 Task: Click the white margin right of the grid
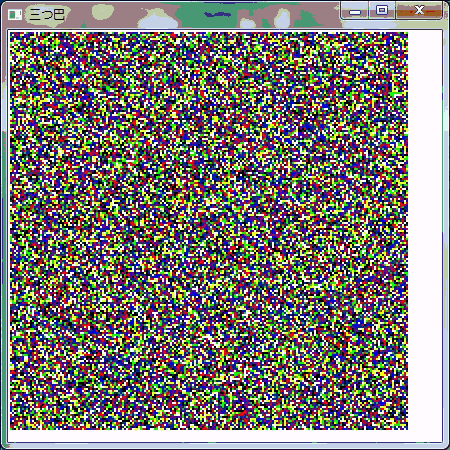pyautogui.click(x=425, y=231)
